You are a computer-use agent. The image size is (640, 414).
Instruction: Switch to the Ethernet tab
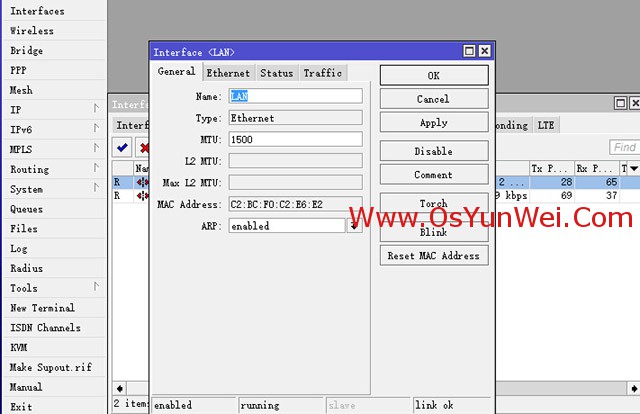pos(228,73)
